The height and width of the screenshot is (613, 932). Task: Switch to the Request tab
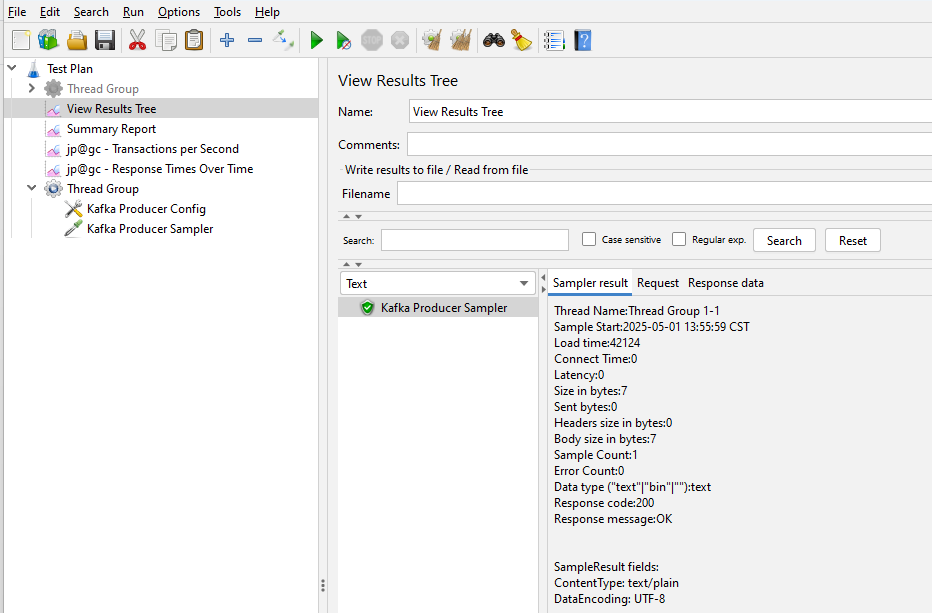tap(657, 283)
